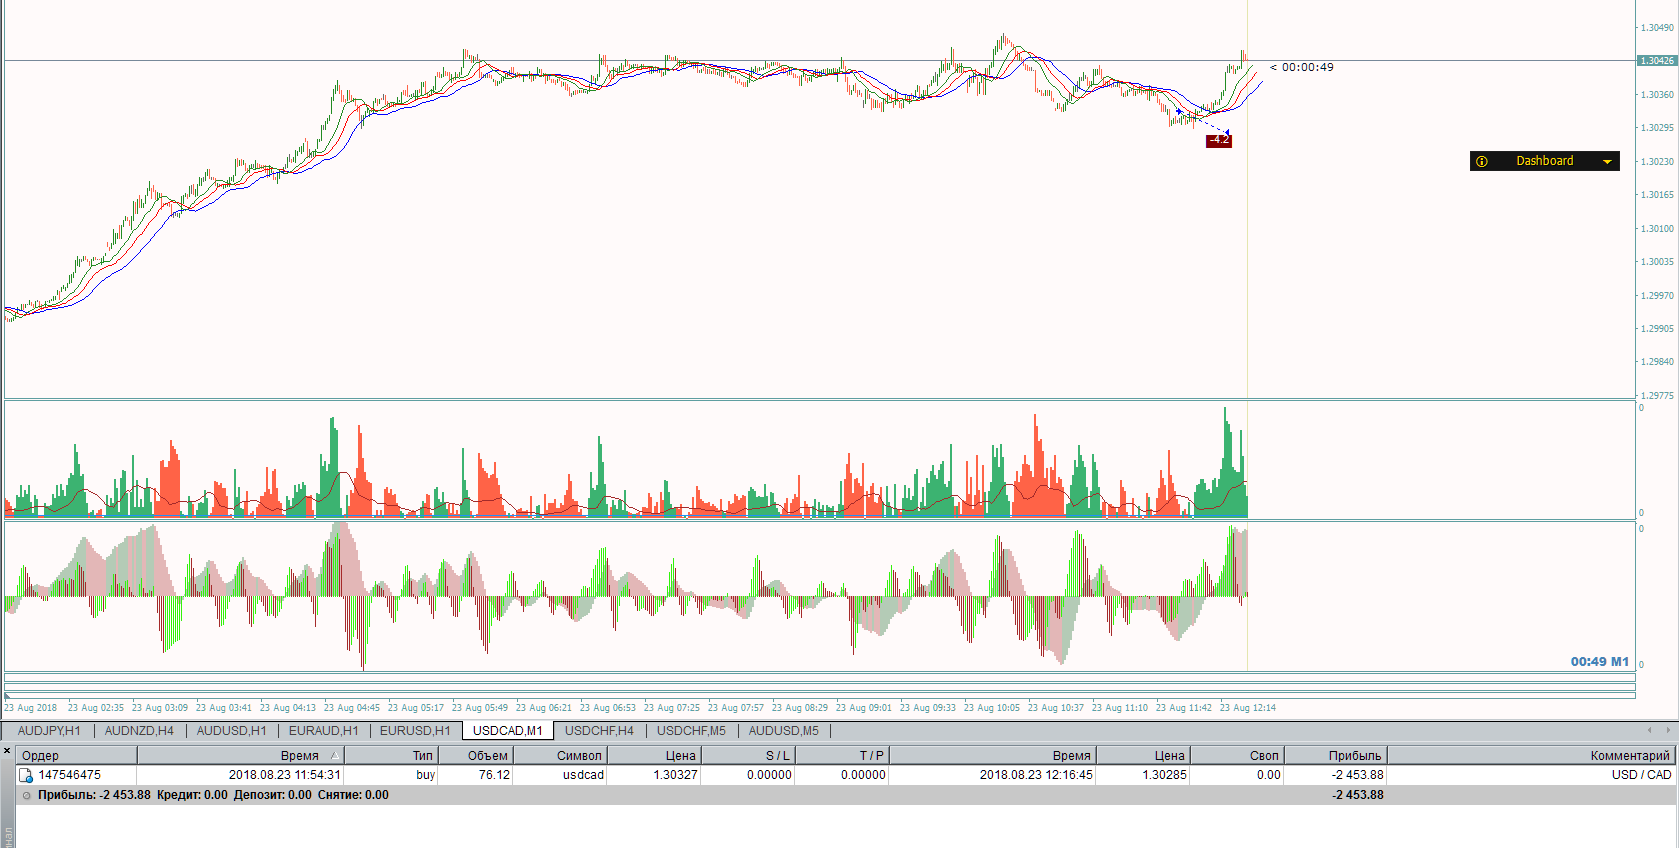
Task: Click the candle countdown '< 00:00:49'
Action: (x=1302, y=67)
